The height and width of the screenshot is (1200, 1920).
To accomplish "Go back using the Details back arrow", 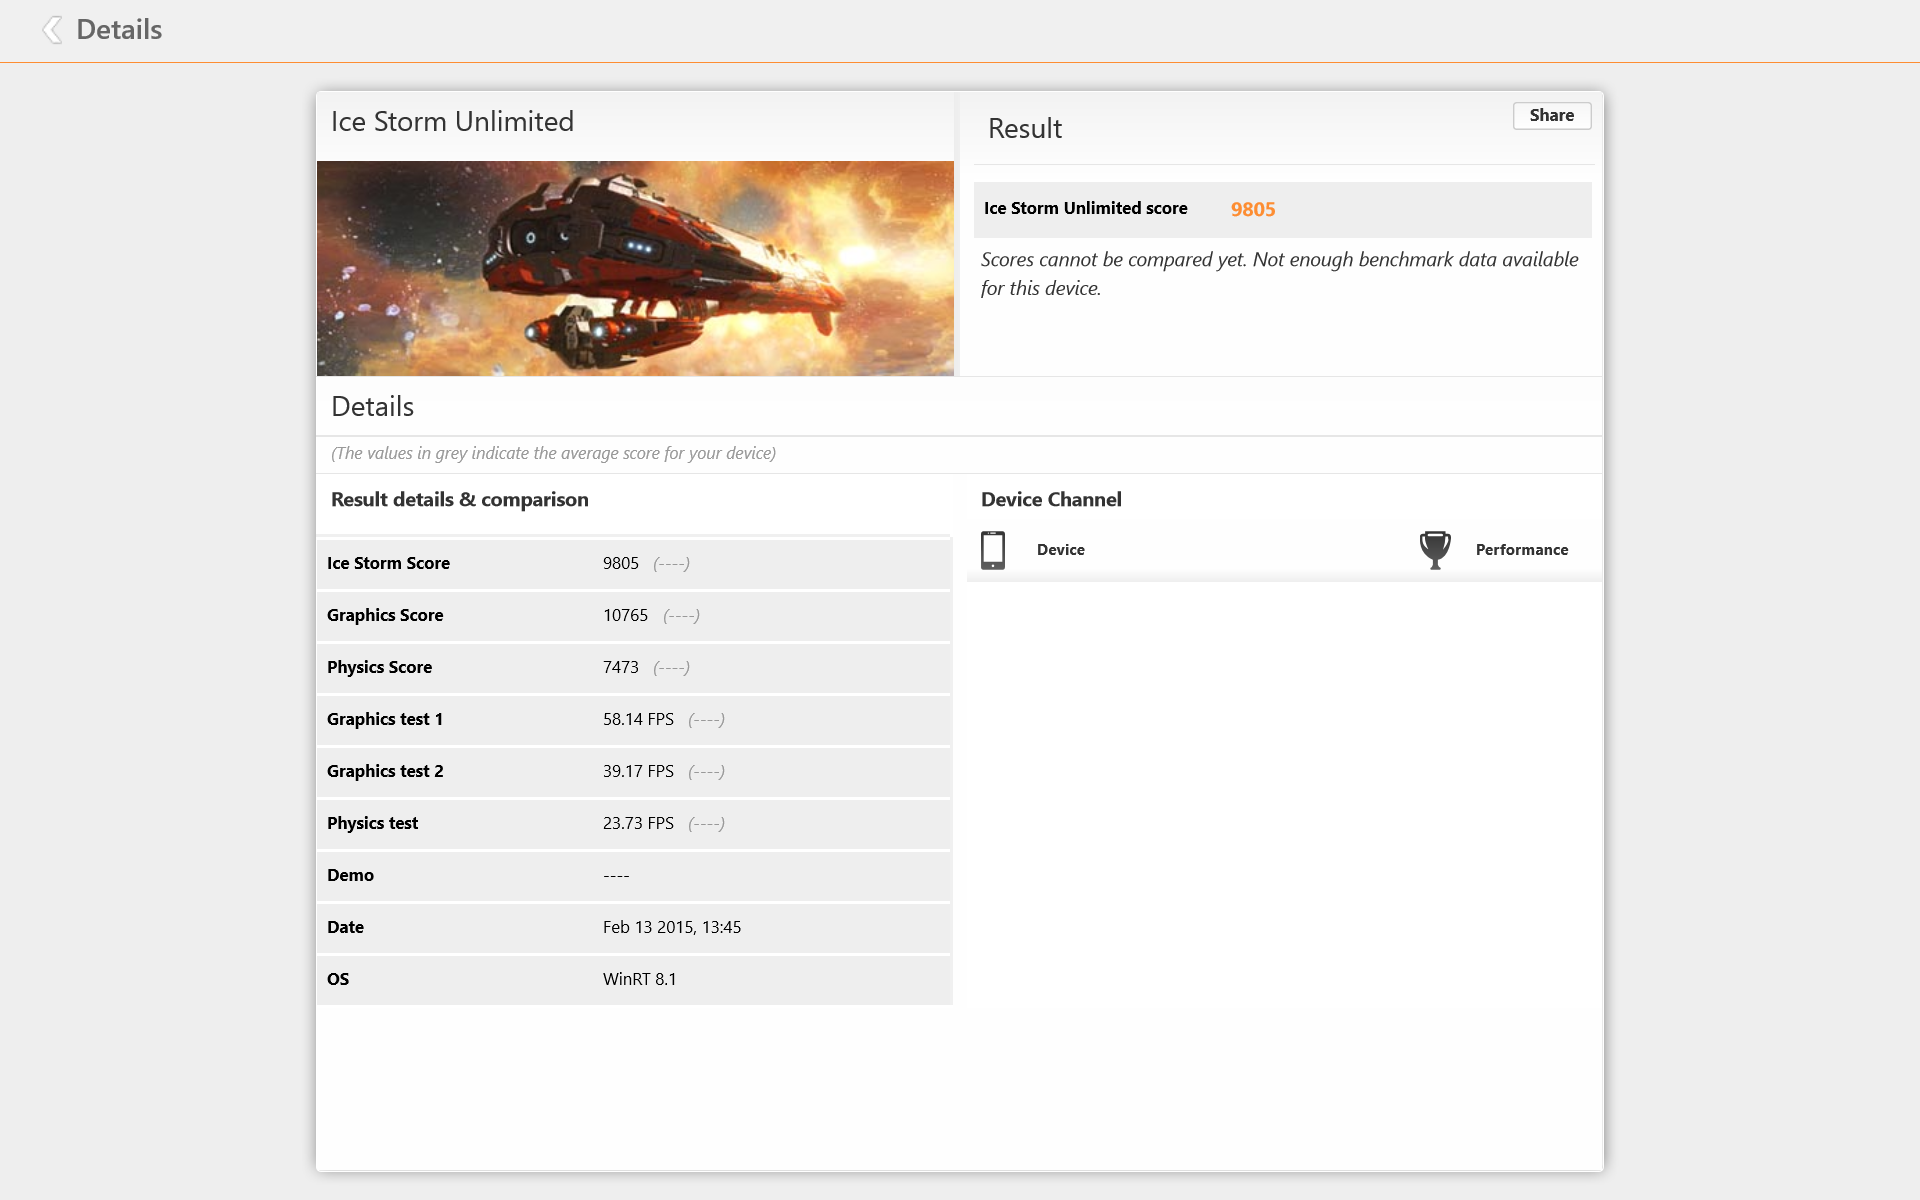I will click(52, 30).
